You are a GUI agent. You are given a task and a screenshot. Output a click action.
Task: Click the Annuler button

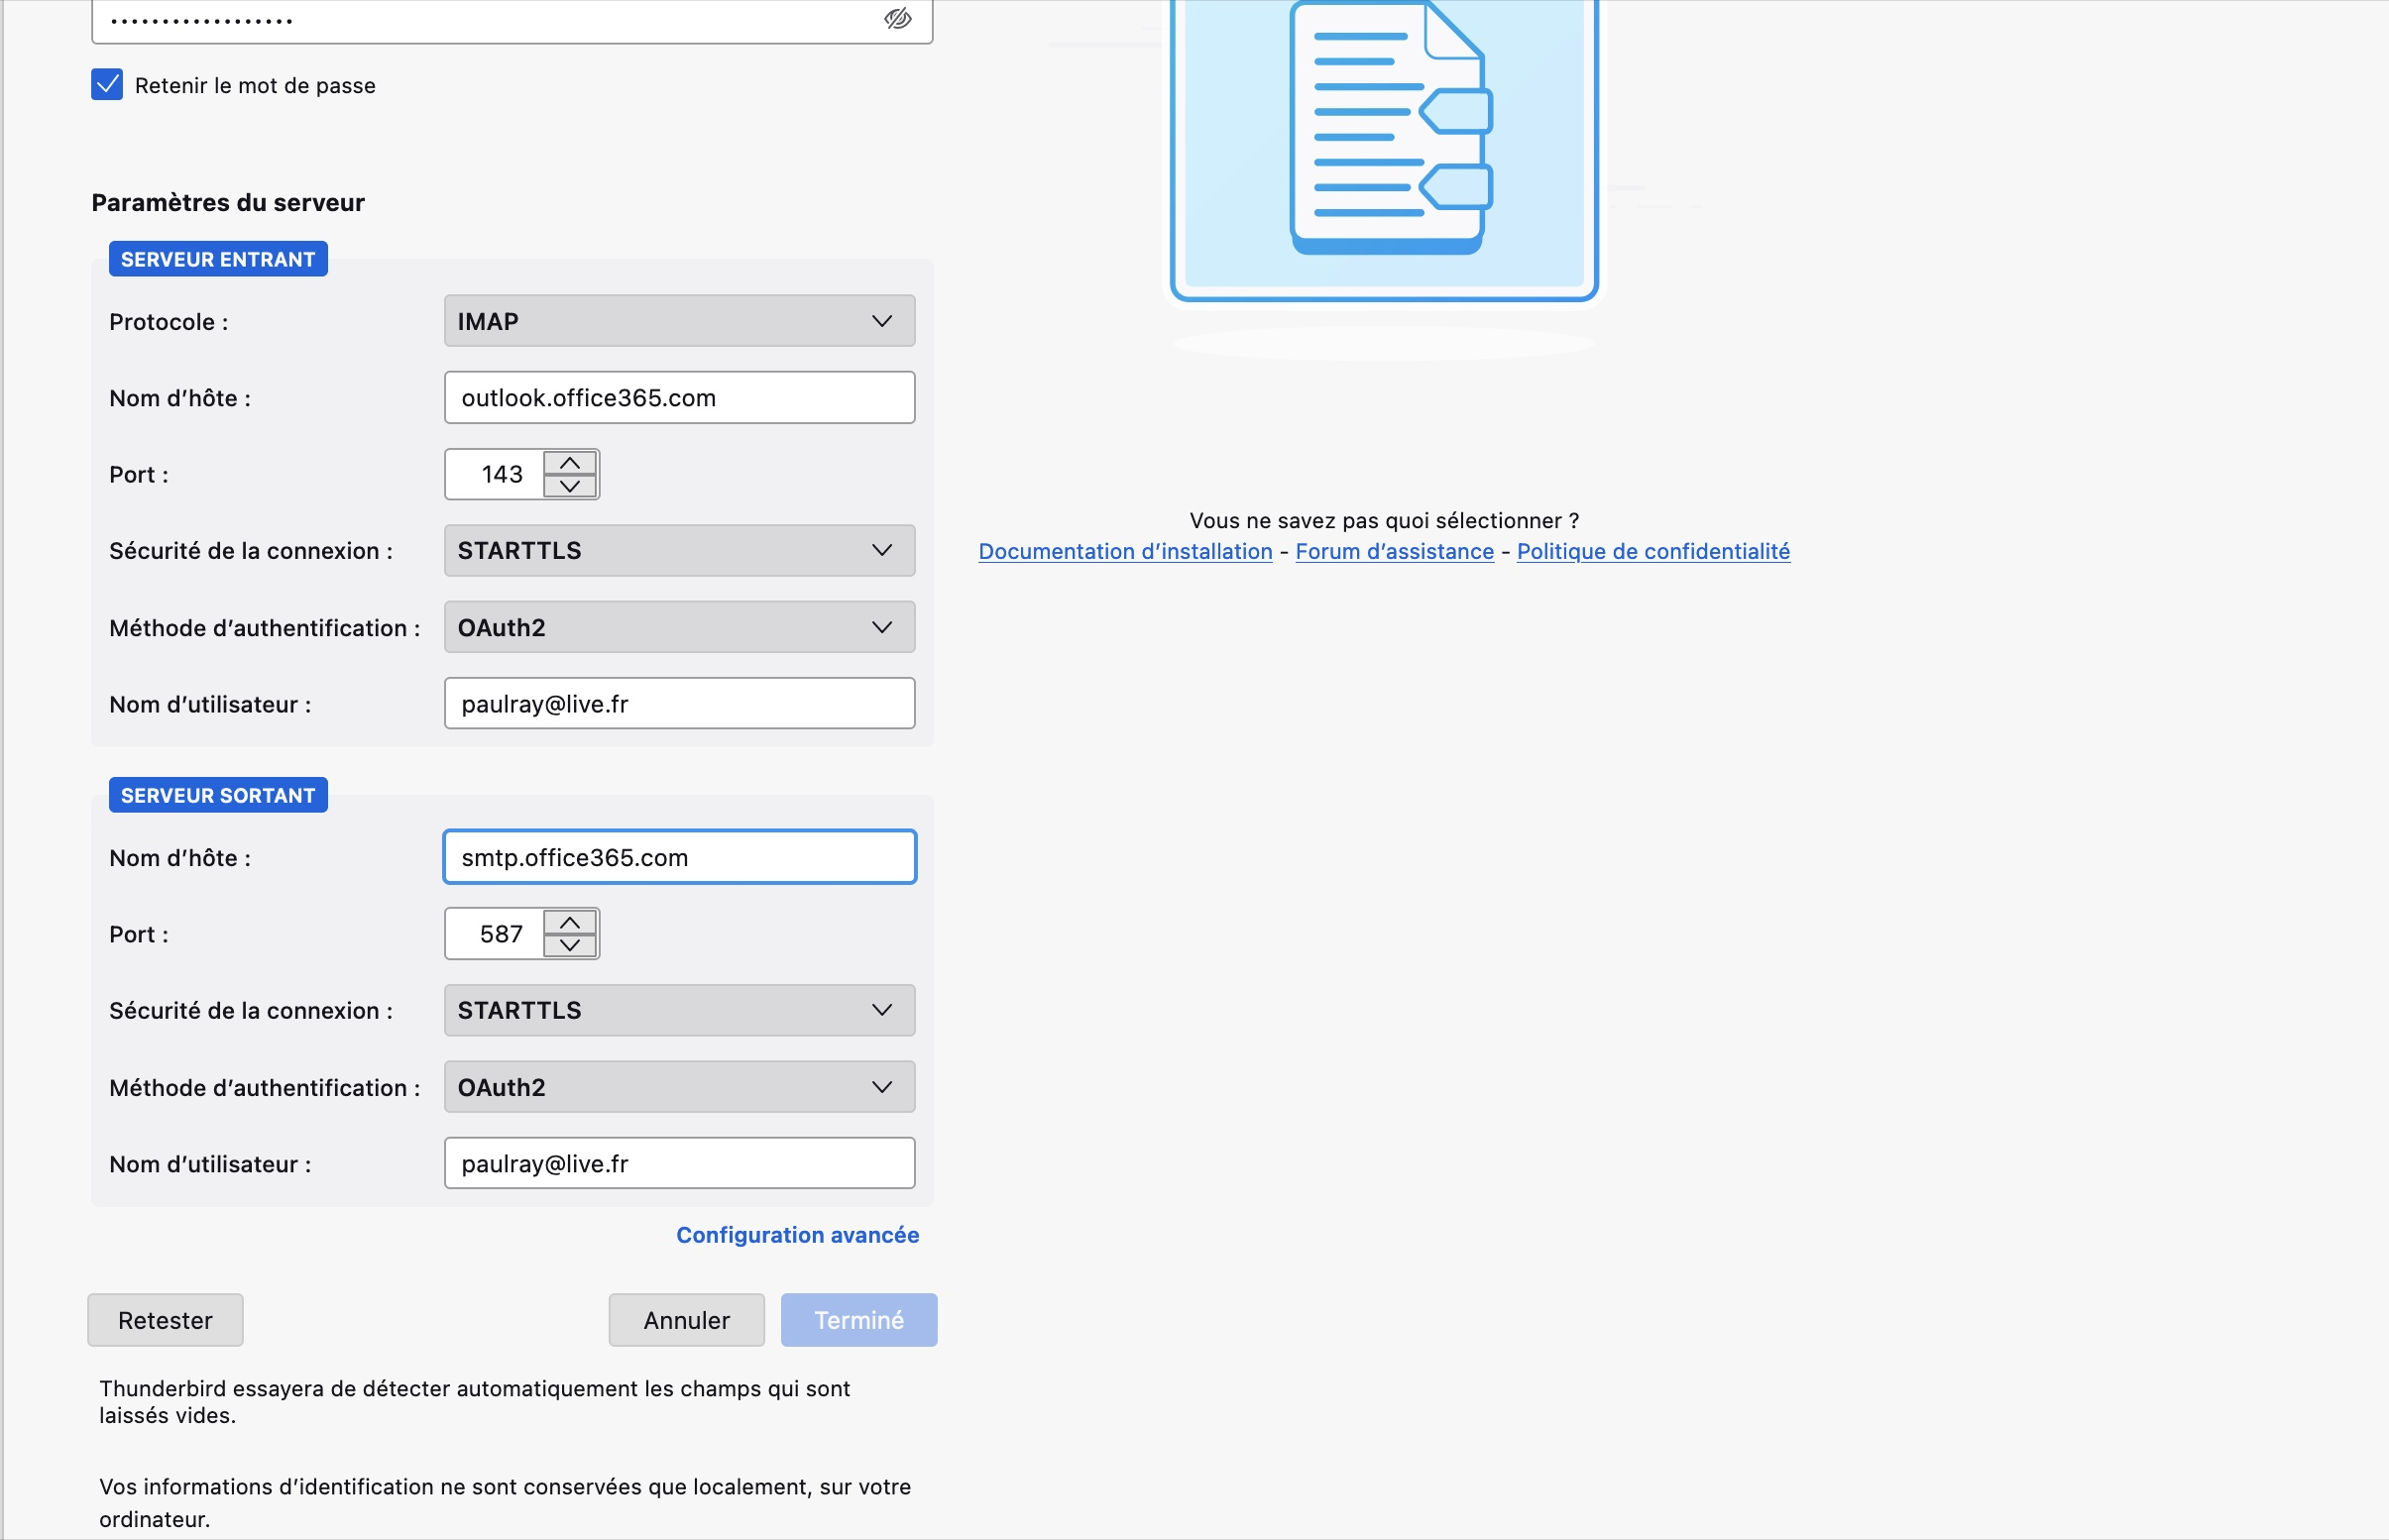(x=686, y=1320)
